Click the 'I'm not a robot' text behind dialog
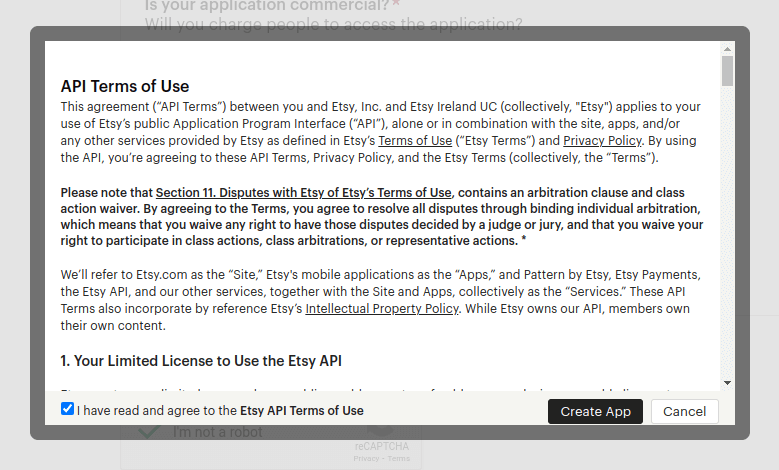This screenshot has width=779, height=470. tap(218, 432)
